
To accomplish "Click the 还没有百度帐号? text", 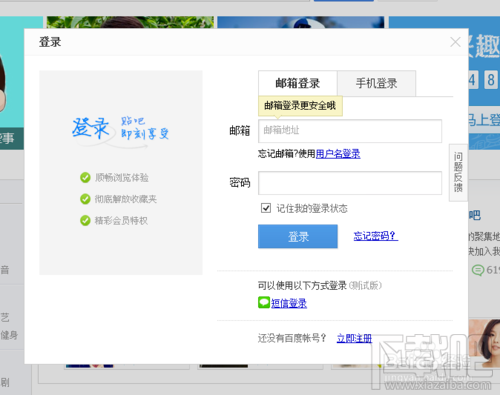I will [292, 338].
